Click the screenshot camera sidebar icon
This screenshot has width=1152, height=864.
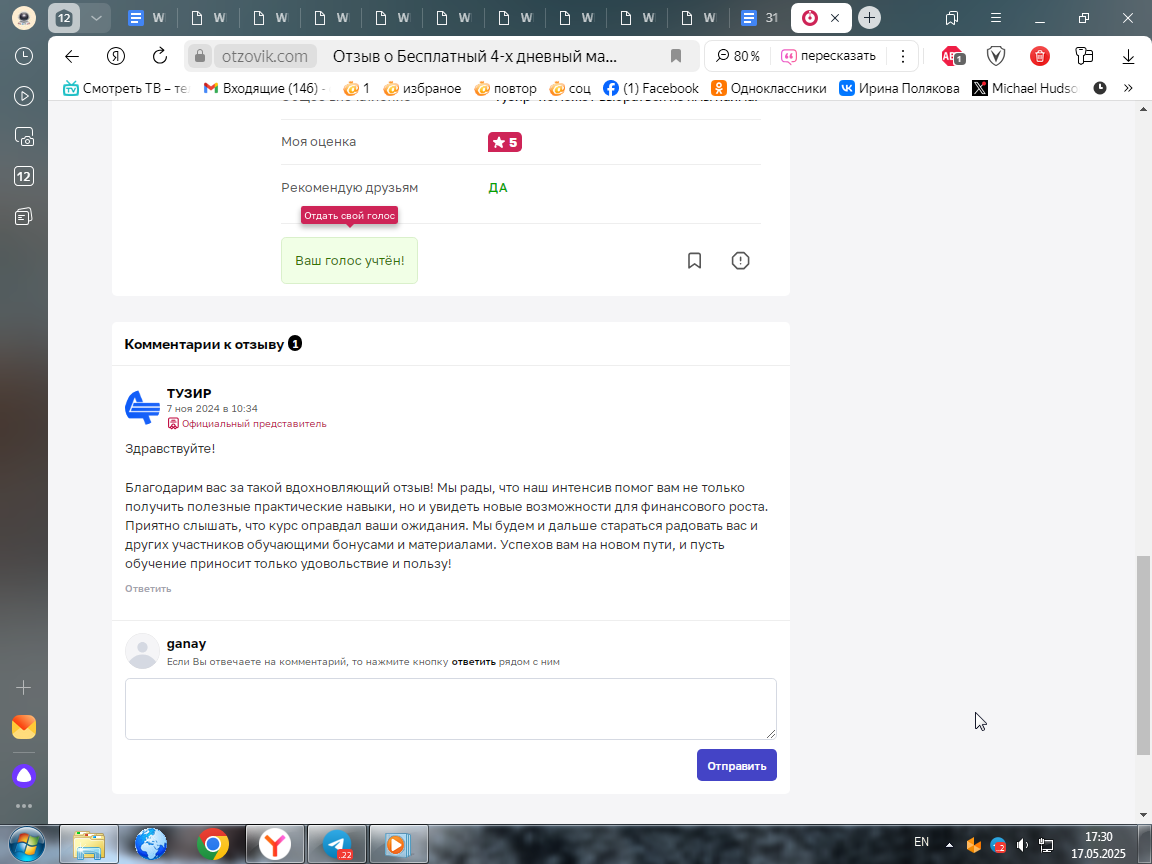[x=24, y=137]
